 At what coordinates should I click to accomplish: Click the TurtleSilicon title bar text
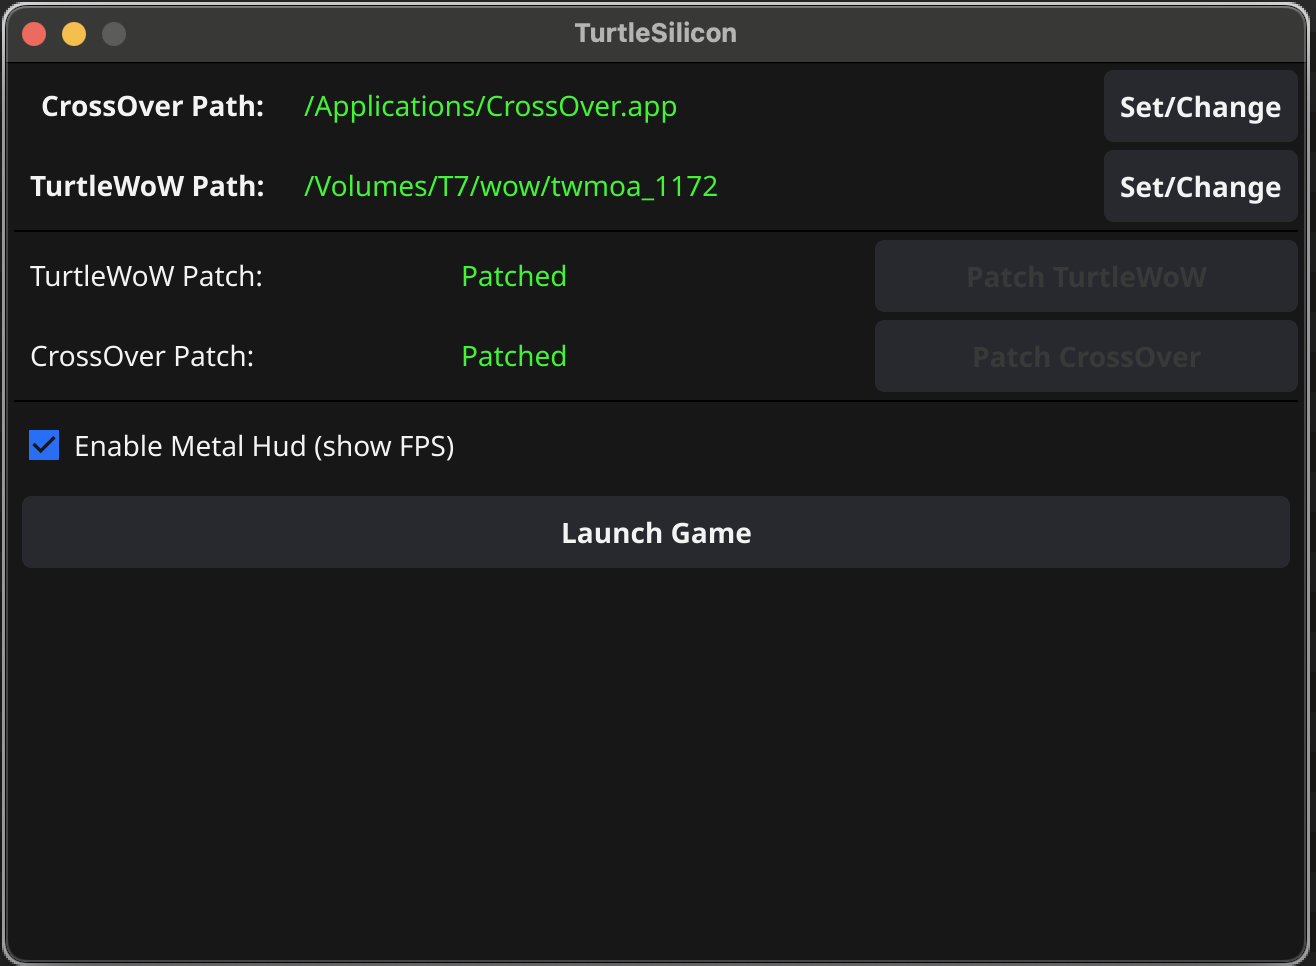tap(656, 33)
